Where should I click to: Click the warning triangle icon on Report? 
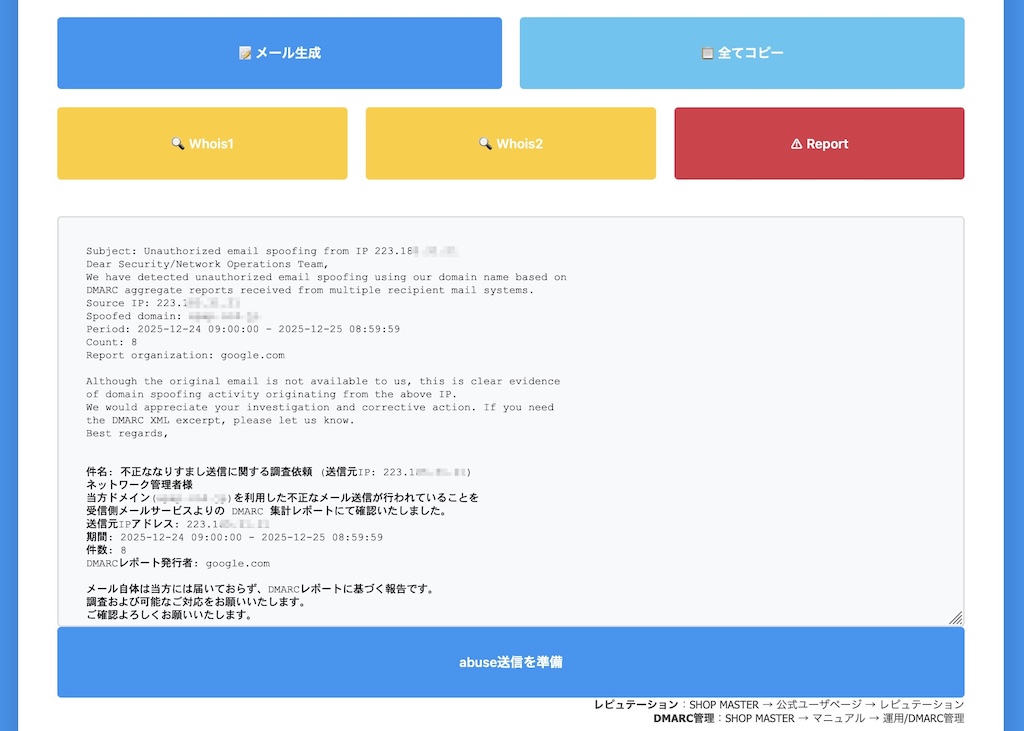[x=796, y=144]
